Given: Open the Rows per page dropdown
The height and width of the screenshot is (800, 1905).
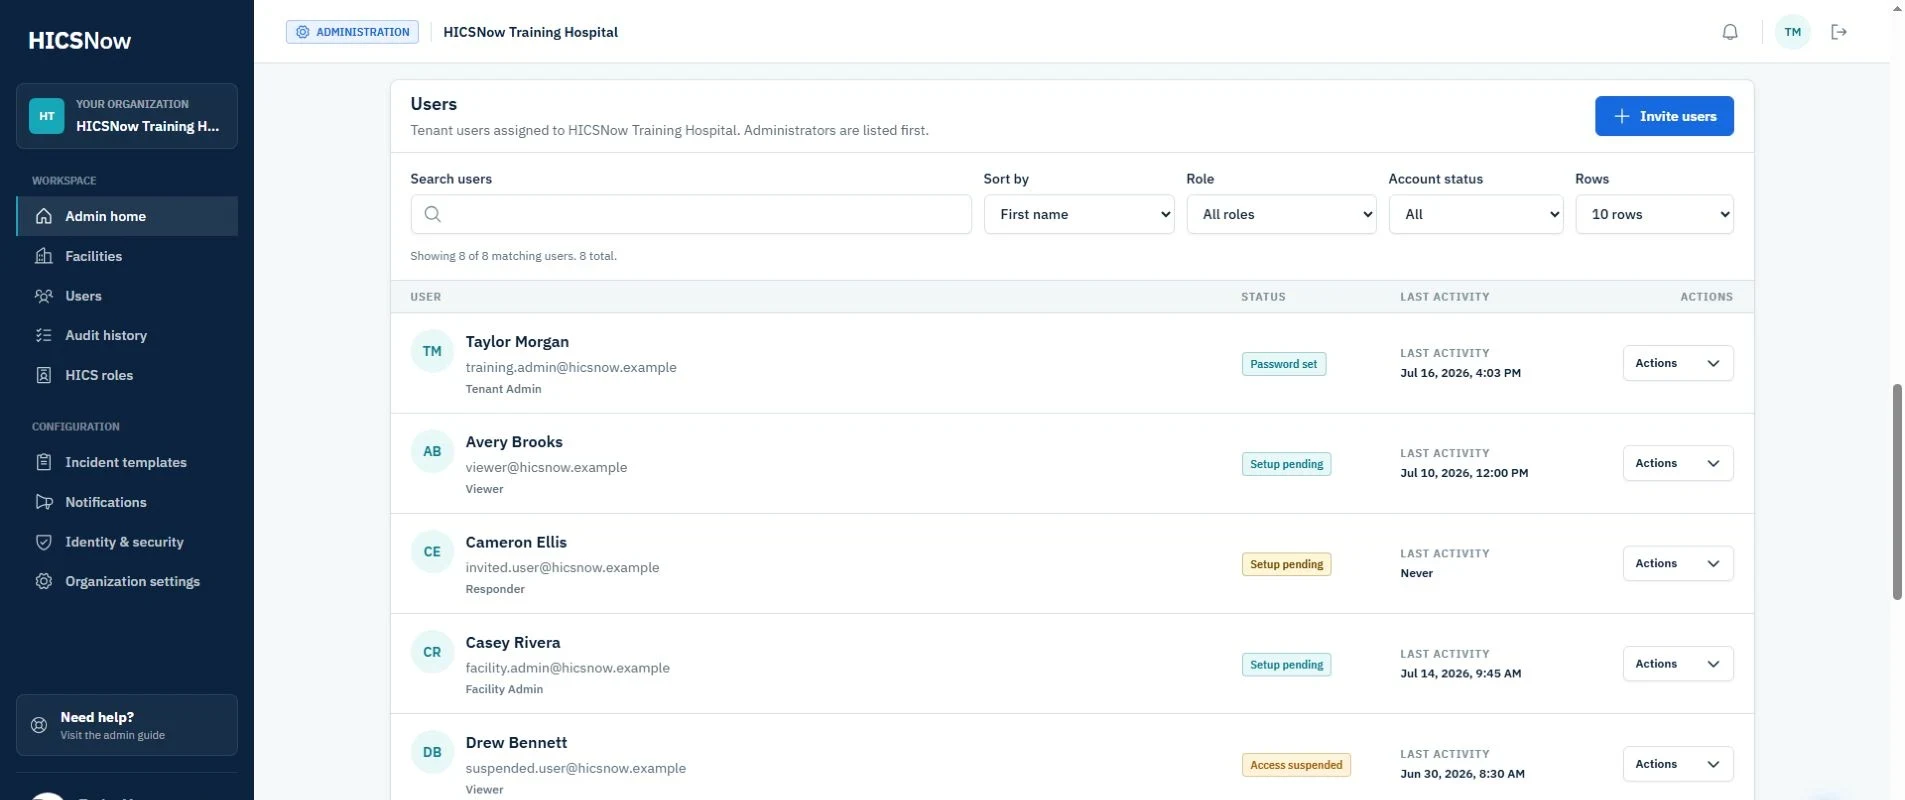Looking at the screenshot, I should click(x=1654, y=214).
